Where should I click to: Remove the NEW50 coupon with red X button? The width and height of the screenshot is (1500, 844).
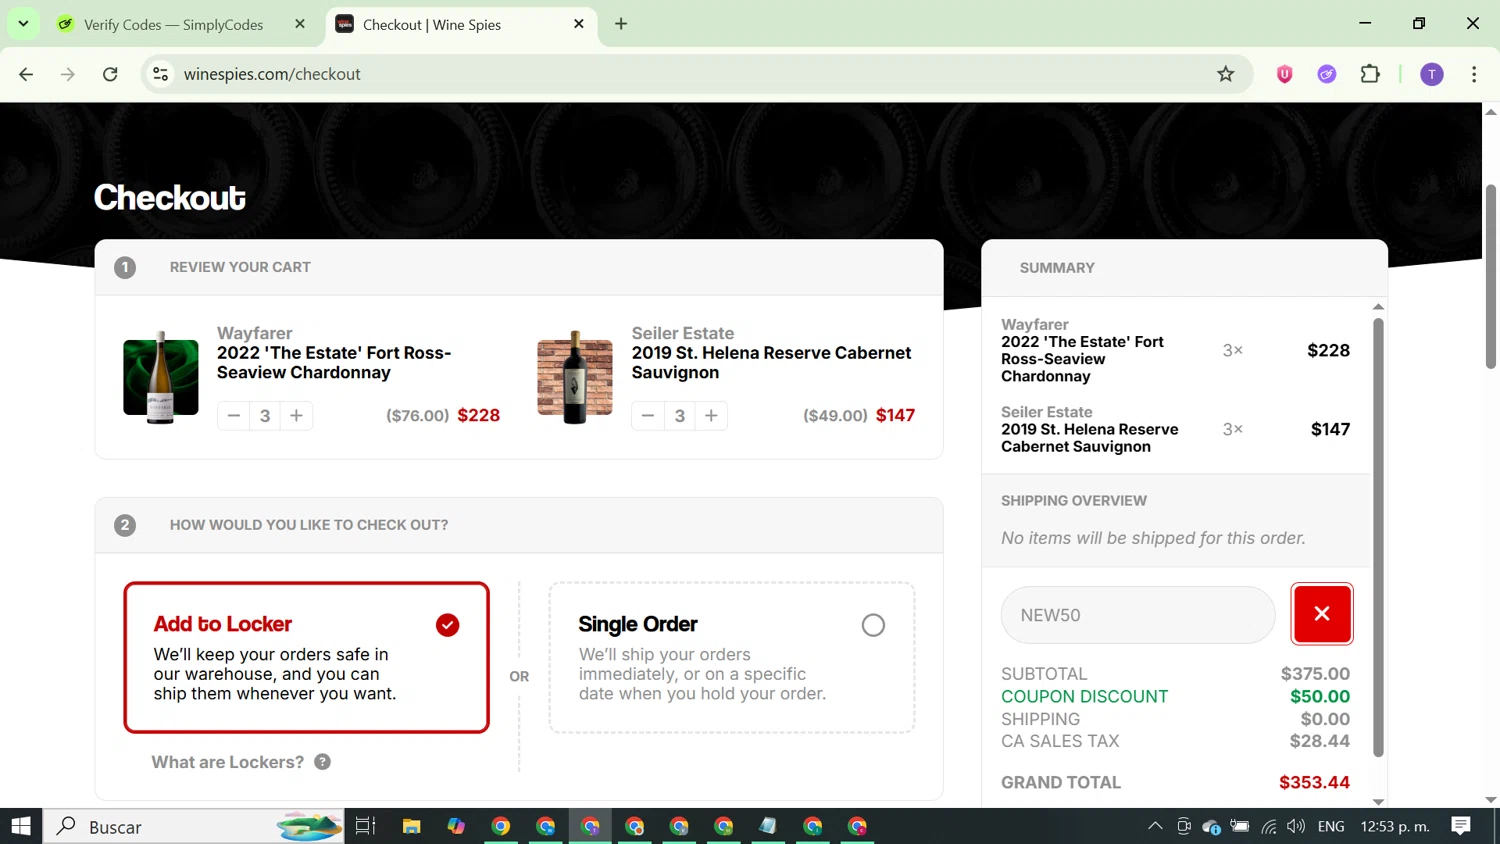(1322, 614)
